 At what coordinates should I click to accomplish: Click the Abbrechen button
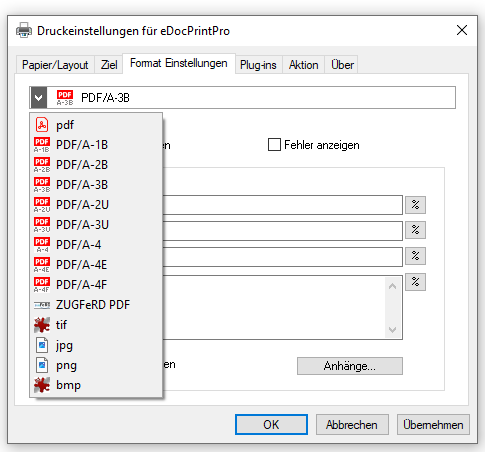coord(352,425)
